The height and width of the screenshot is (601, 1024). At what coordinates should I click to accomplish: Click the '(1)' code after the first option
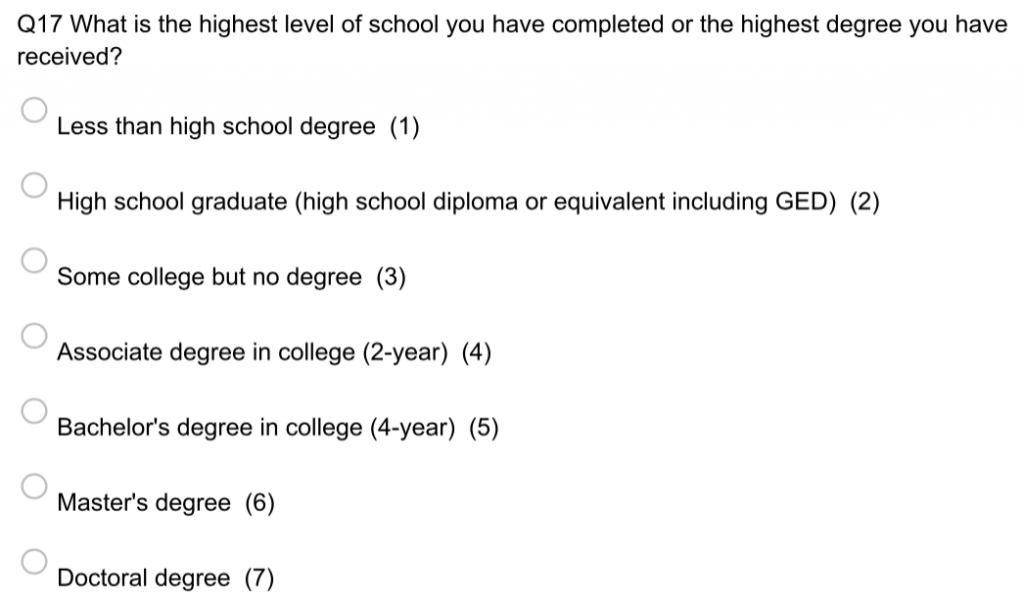(404, 127)
